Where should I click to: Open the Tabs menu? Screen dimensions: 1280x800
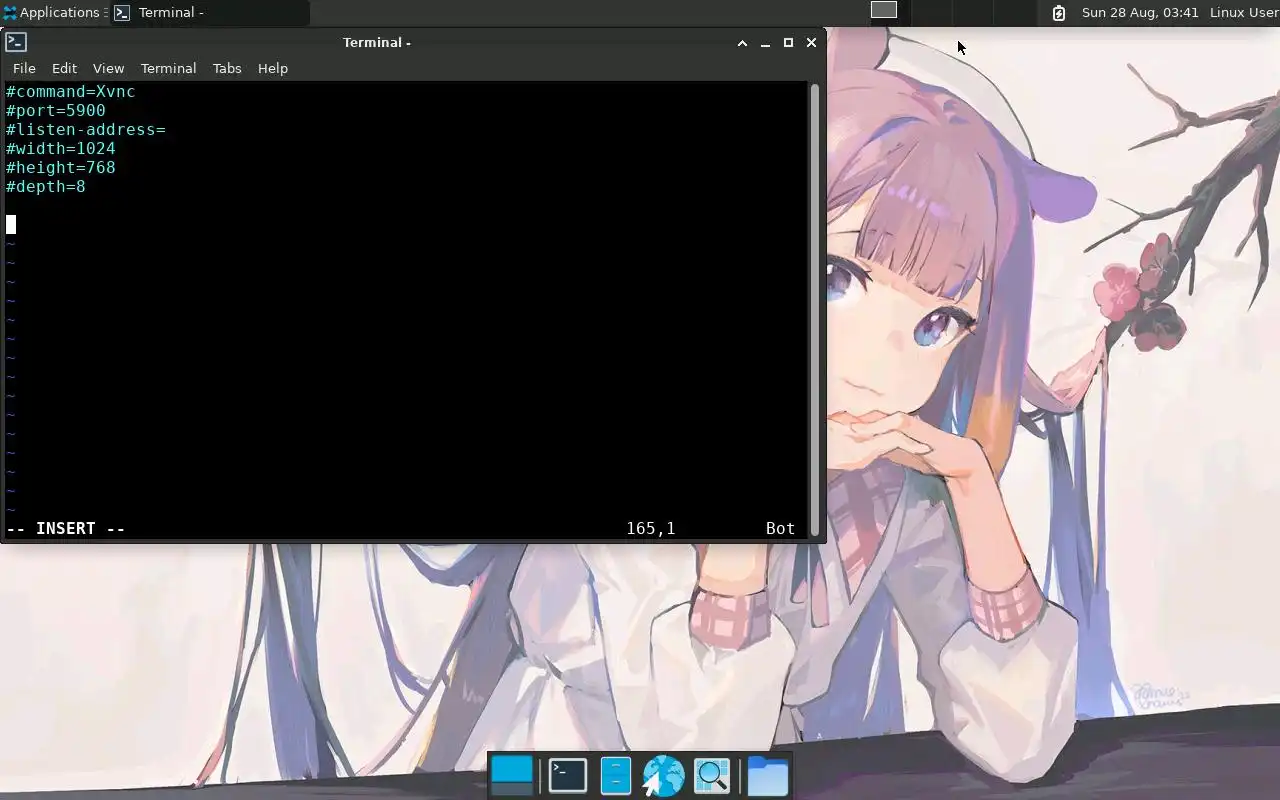[x=227, y=68]
